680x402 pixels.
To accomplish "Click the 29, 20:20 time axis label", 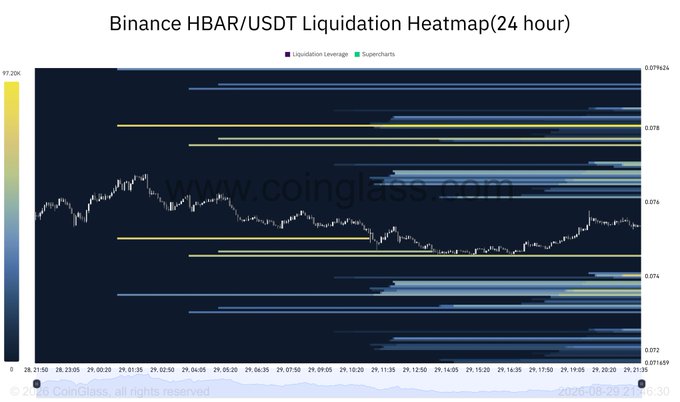I will pos(604,370).
